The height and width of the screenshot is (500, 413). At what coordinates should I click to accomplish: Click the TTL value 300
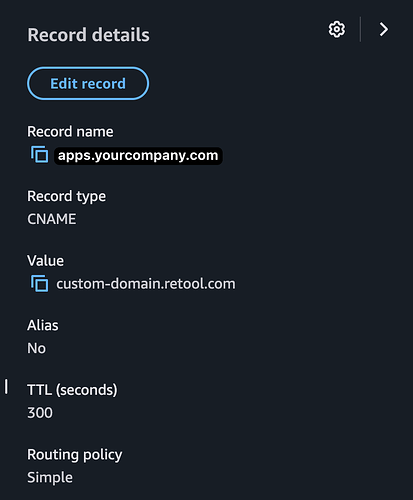click(40, 413)
